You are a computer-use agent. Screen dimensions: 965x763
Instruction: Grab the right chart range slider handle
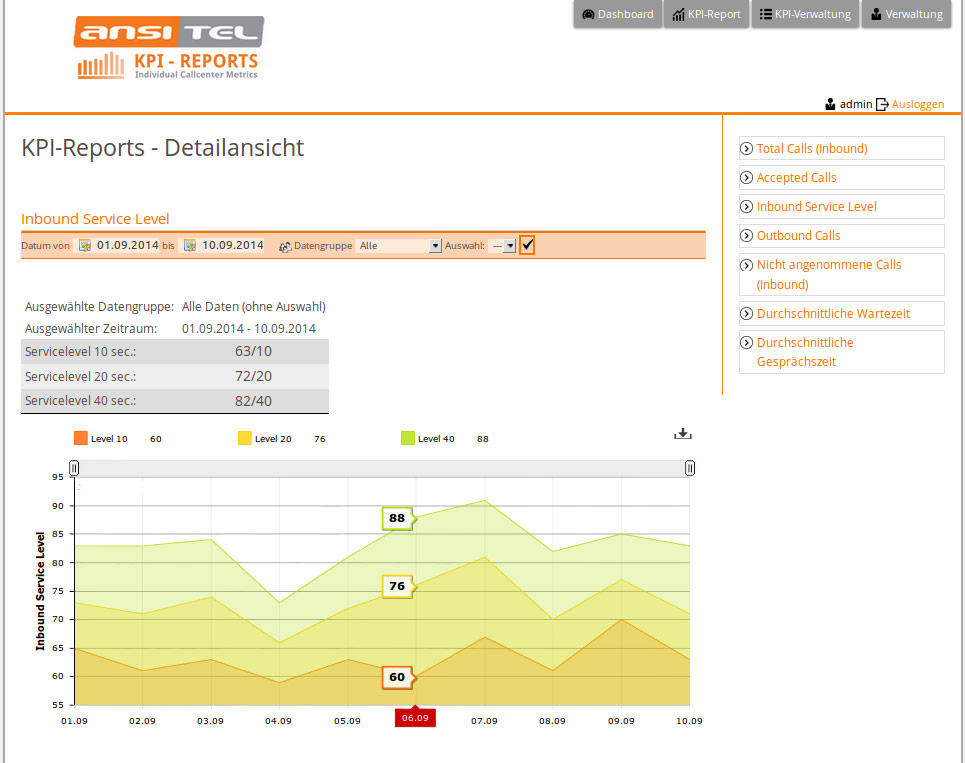click(690, 468)
